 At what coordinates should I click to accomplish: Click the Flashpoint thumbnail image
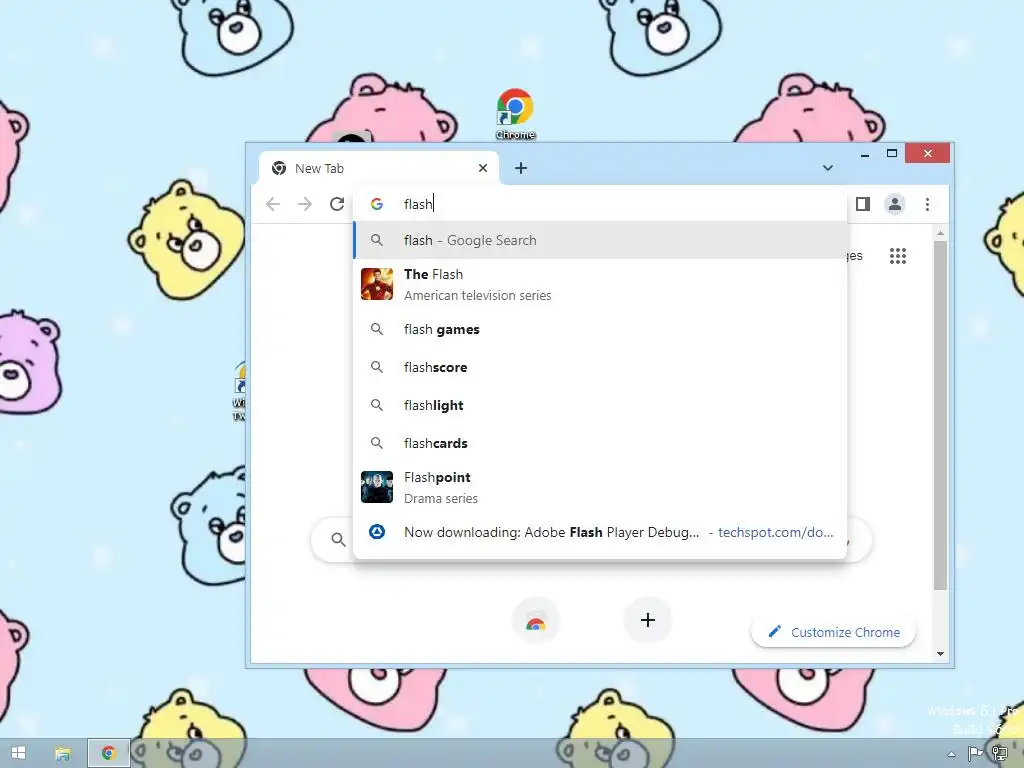[x=377, y=487]
